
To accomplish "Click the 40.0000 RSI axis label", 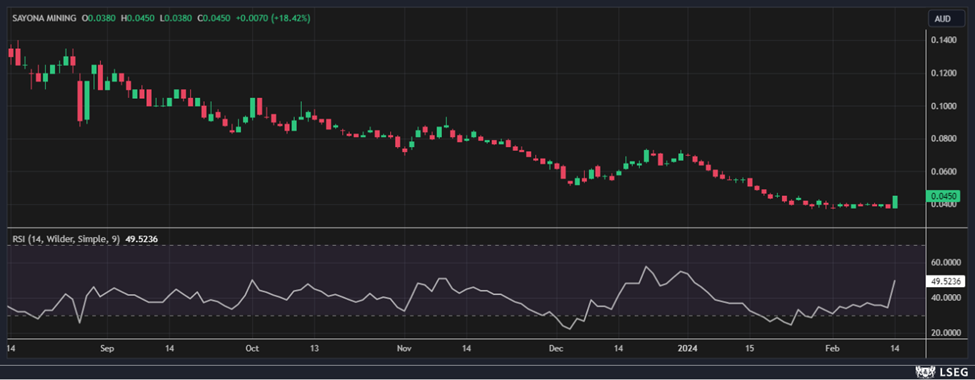I will coord(945,298).
